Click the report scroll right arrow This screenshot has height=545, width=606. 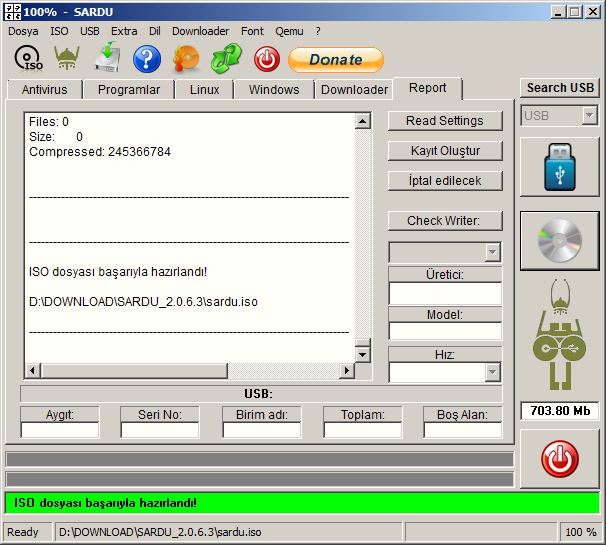pyautogui.click(x=347, y=371)
